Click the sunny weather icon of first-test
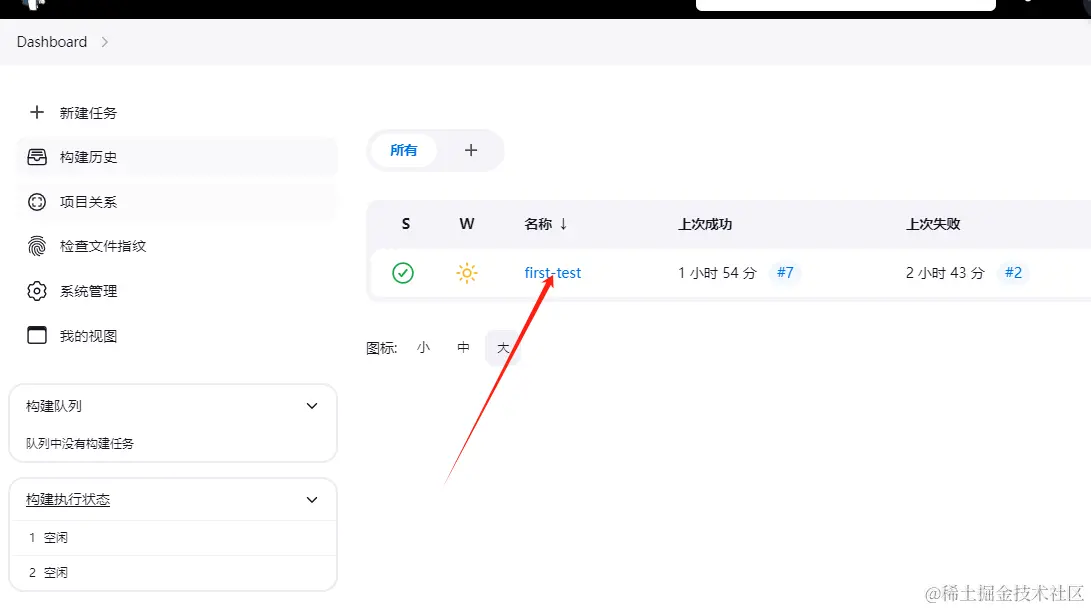This screenshot has width=1091, height=610. 467,273
